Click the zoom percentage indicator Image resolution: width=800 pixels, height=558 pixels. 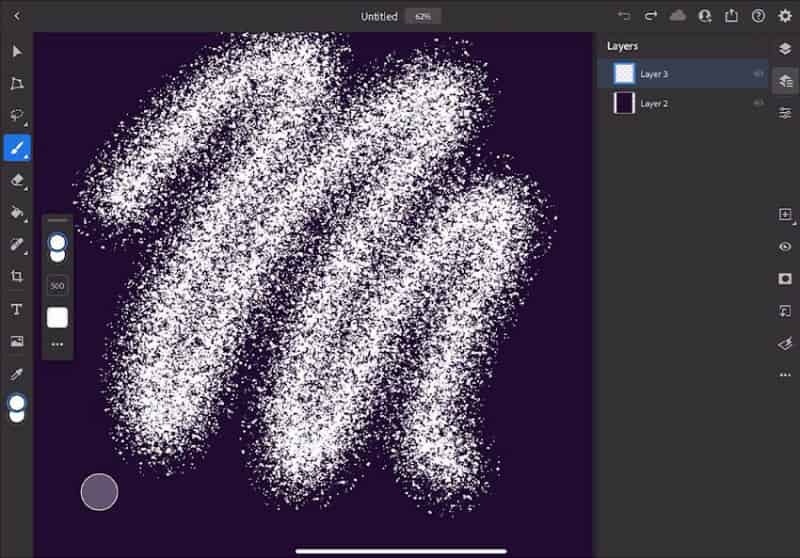(423, 16)
